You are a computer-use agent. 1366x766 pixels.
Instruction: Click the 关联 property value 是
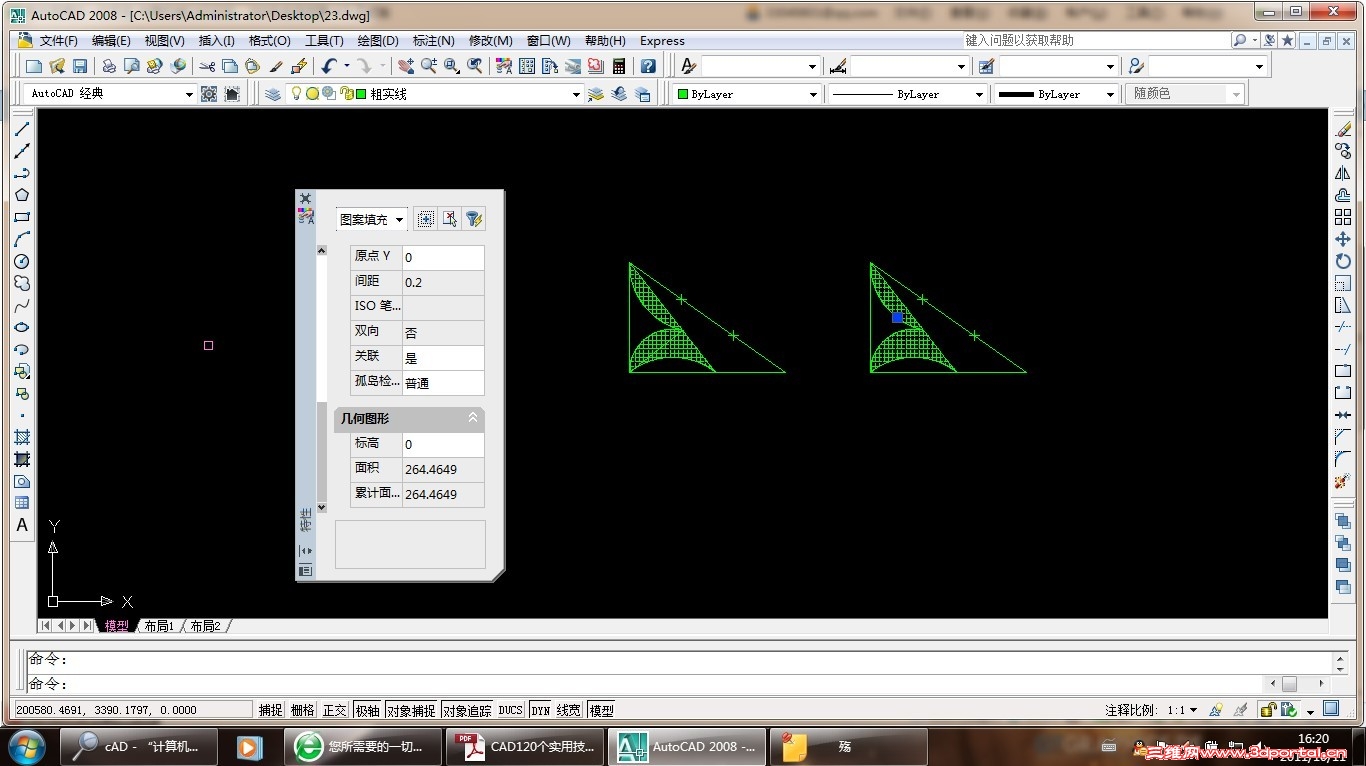click(x=443, y=358)
